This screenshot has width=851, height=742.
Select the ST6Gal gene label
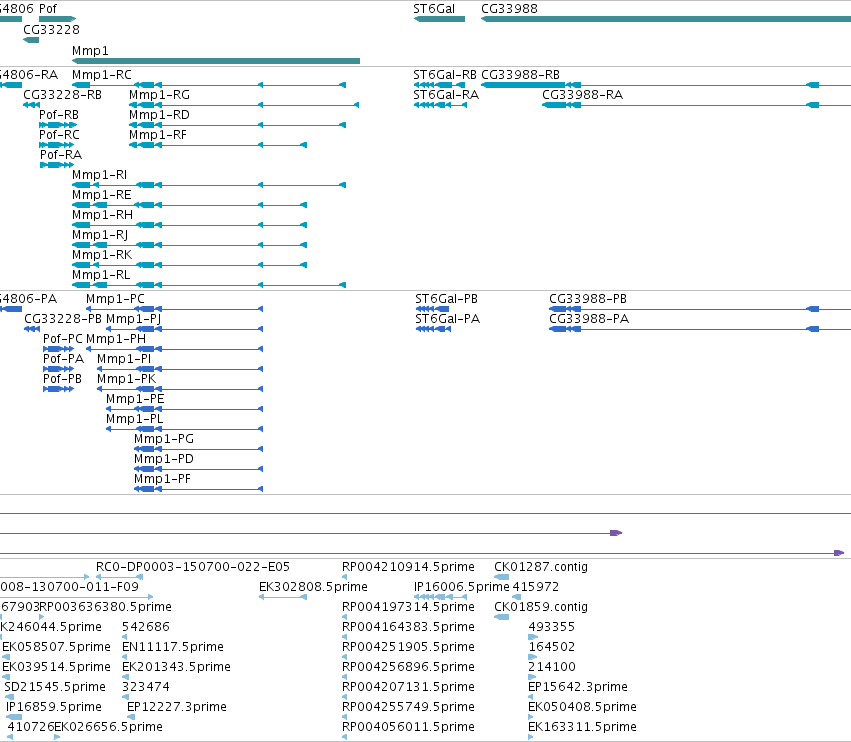click(434, 9)
